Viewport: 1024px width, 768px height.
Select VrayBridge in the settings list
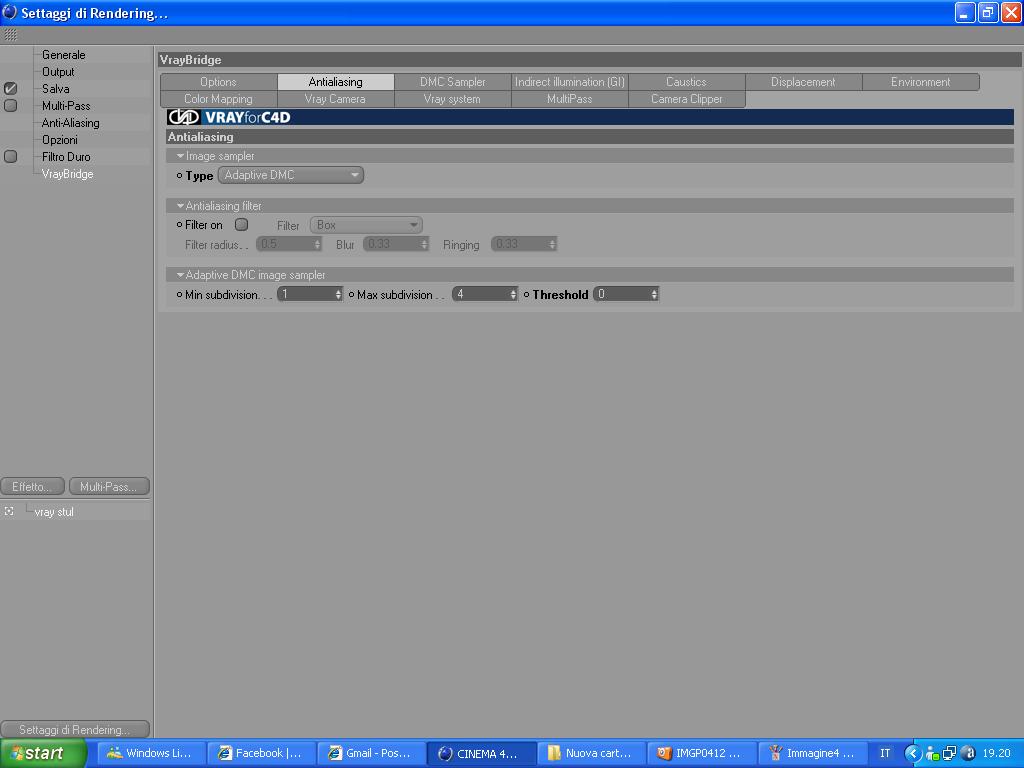tap(67, 174)
